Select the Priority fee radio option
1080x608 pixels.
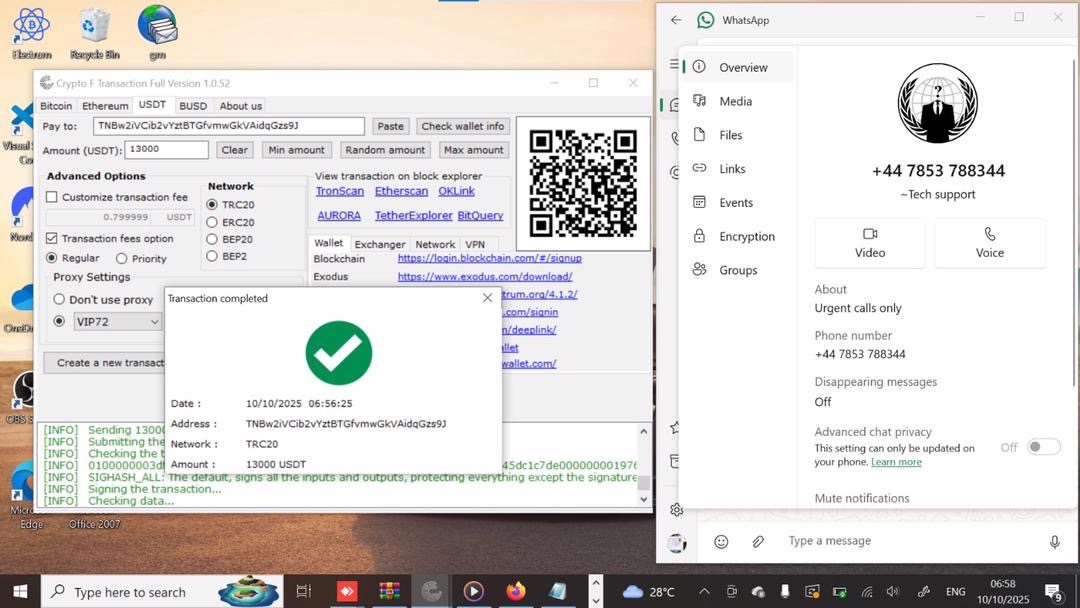tap(121, 258)
